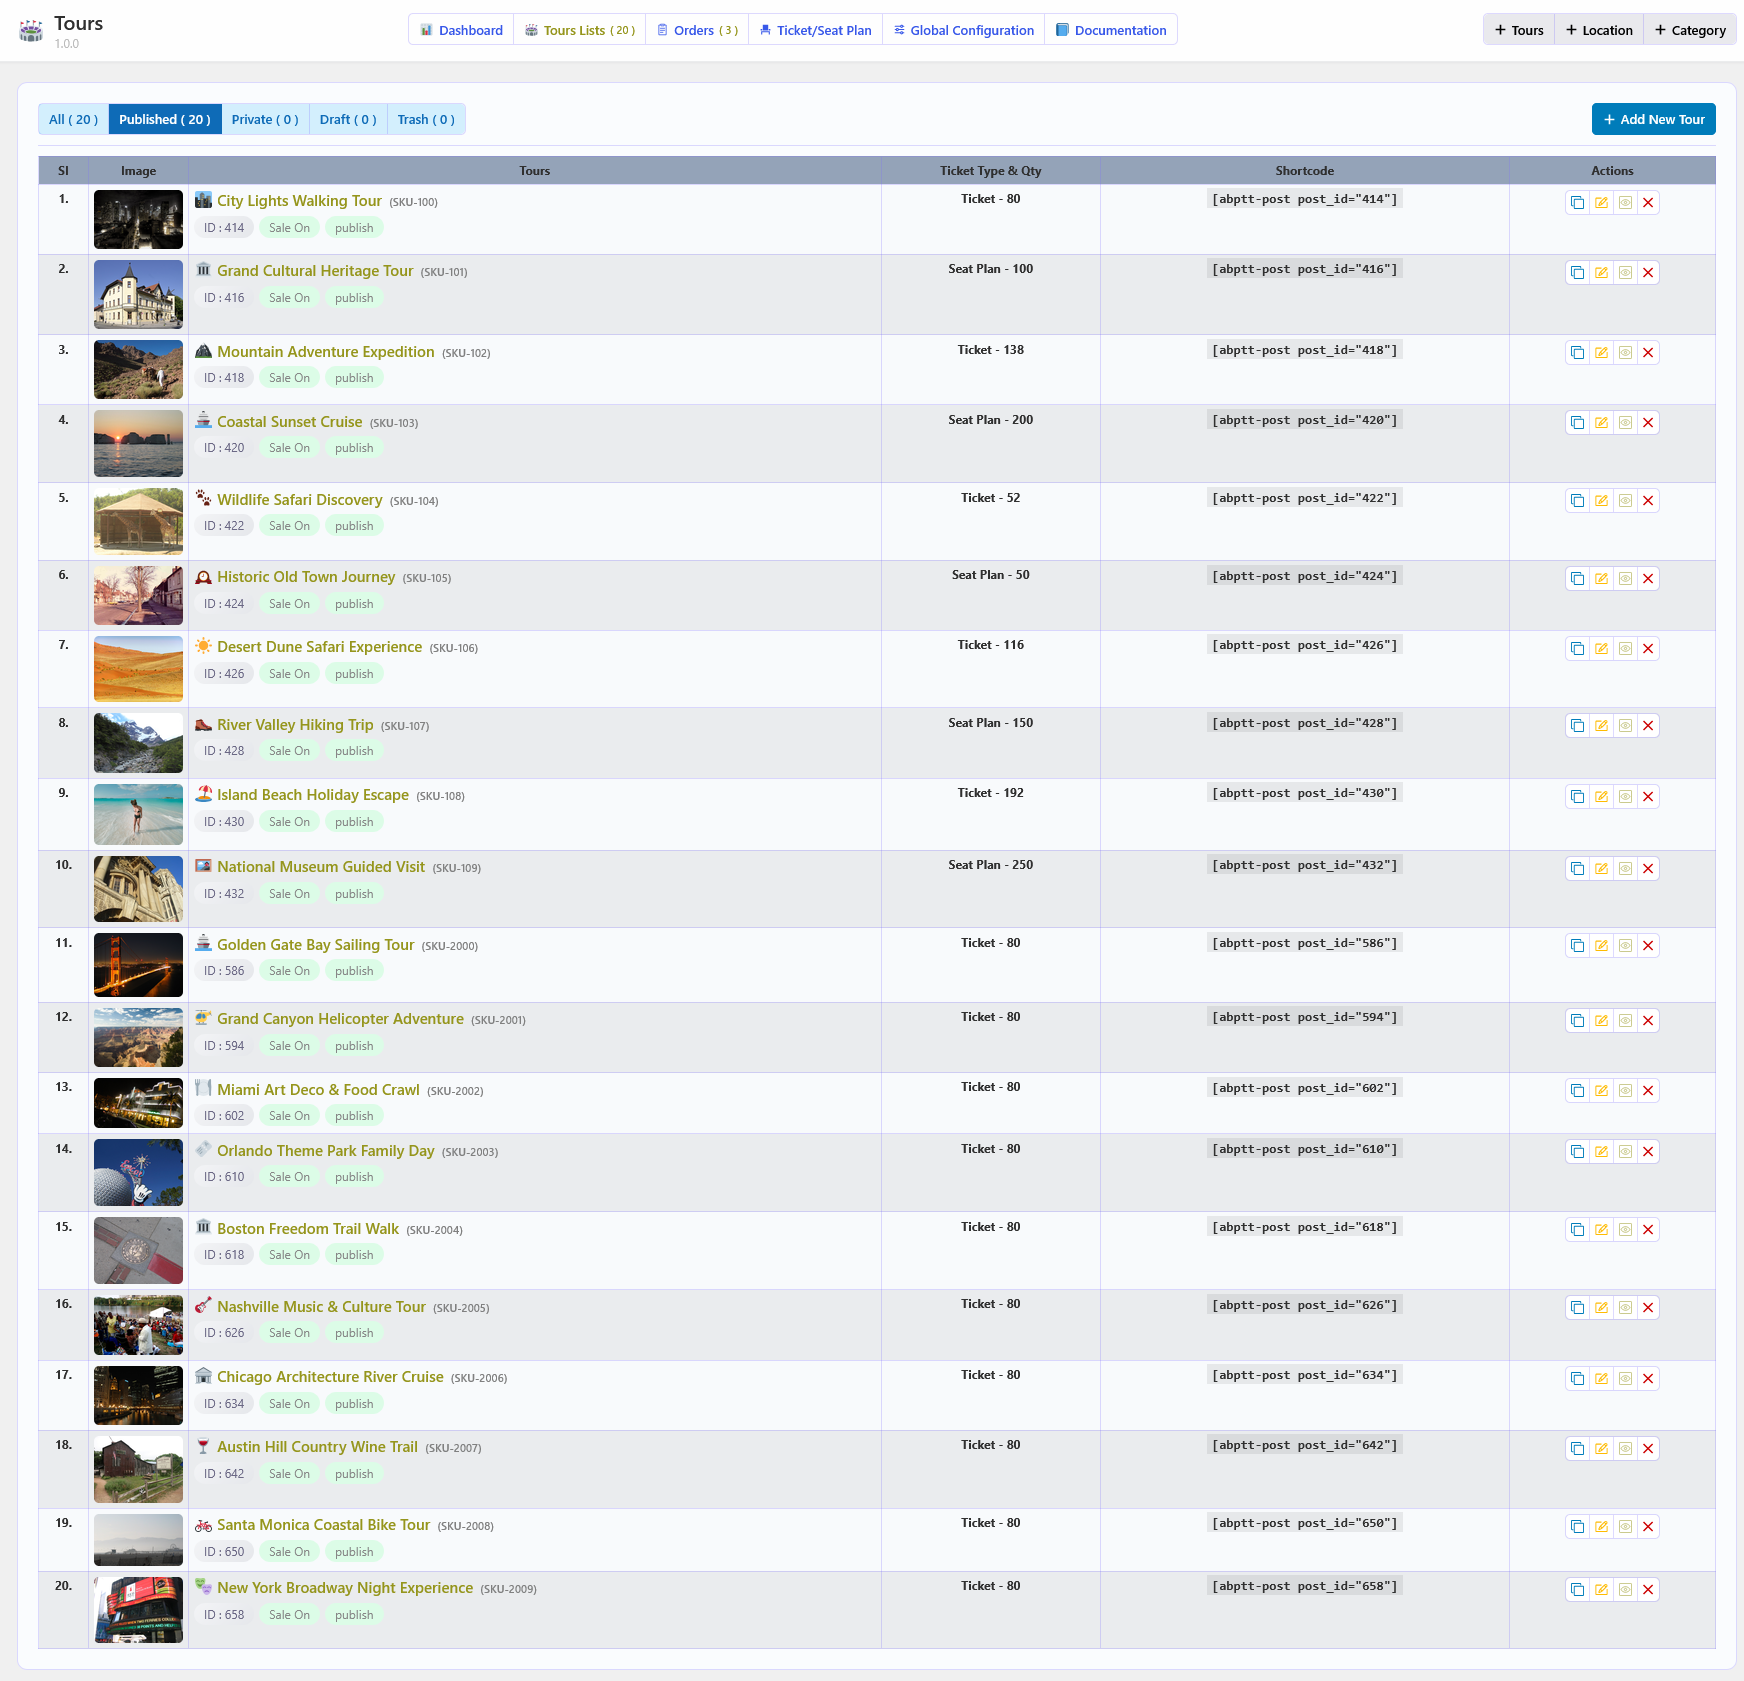
Task: Open the Documentation page
Action: [x=1111, y=30]
